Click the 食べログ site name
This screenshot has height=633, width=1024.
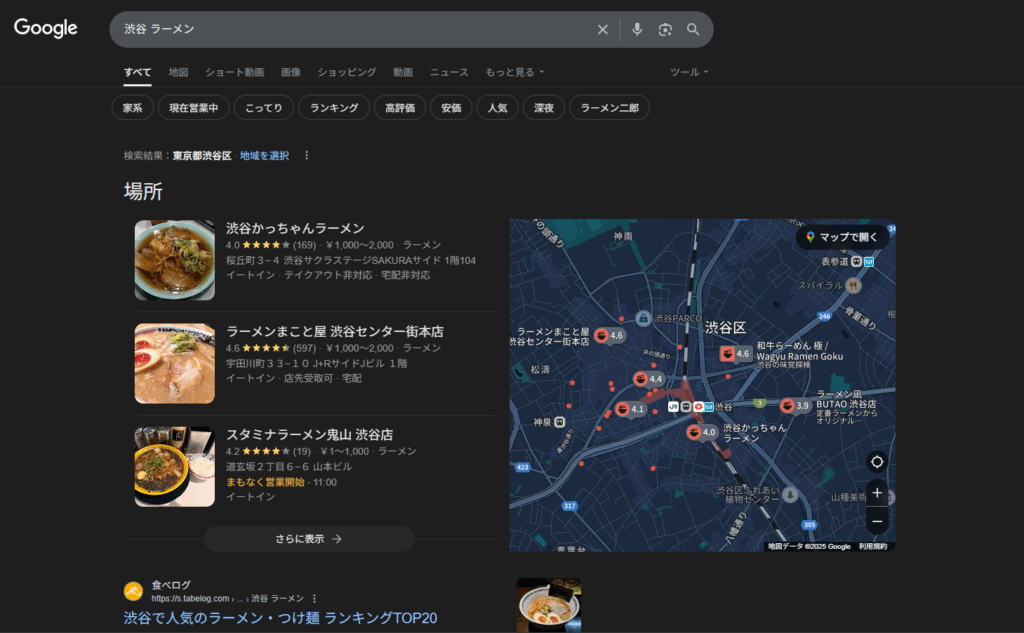pos(171,585)
